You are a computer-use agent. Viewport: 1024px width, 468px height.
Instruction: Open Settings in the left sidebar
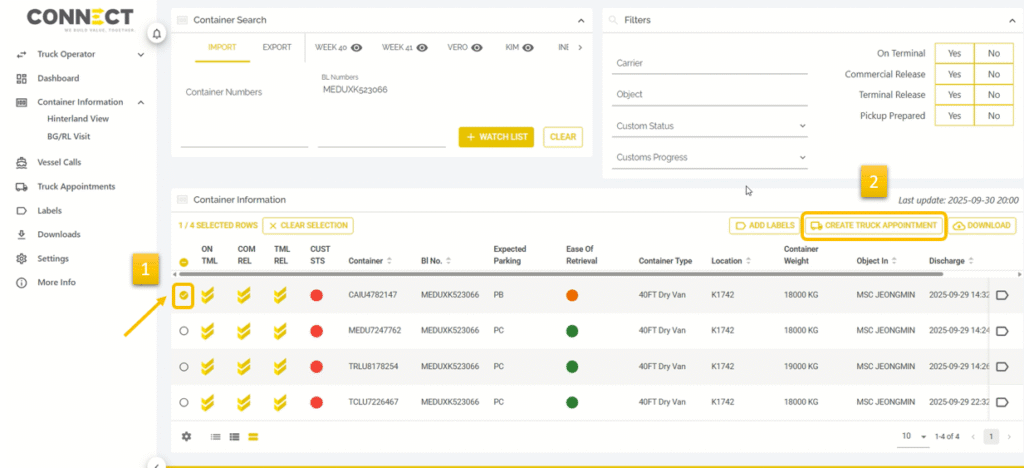(x=52, y=258)
